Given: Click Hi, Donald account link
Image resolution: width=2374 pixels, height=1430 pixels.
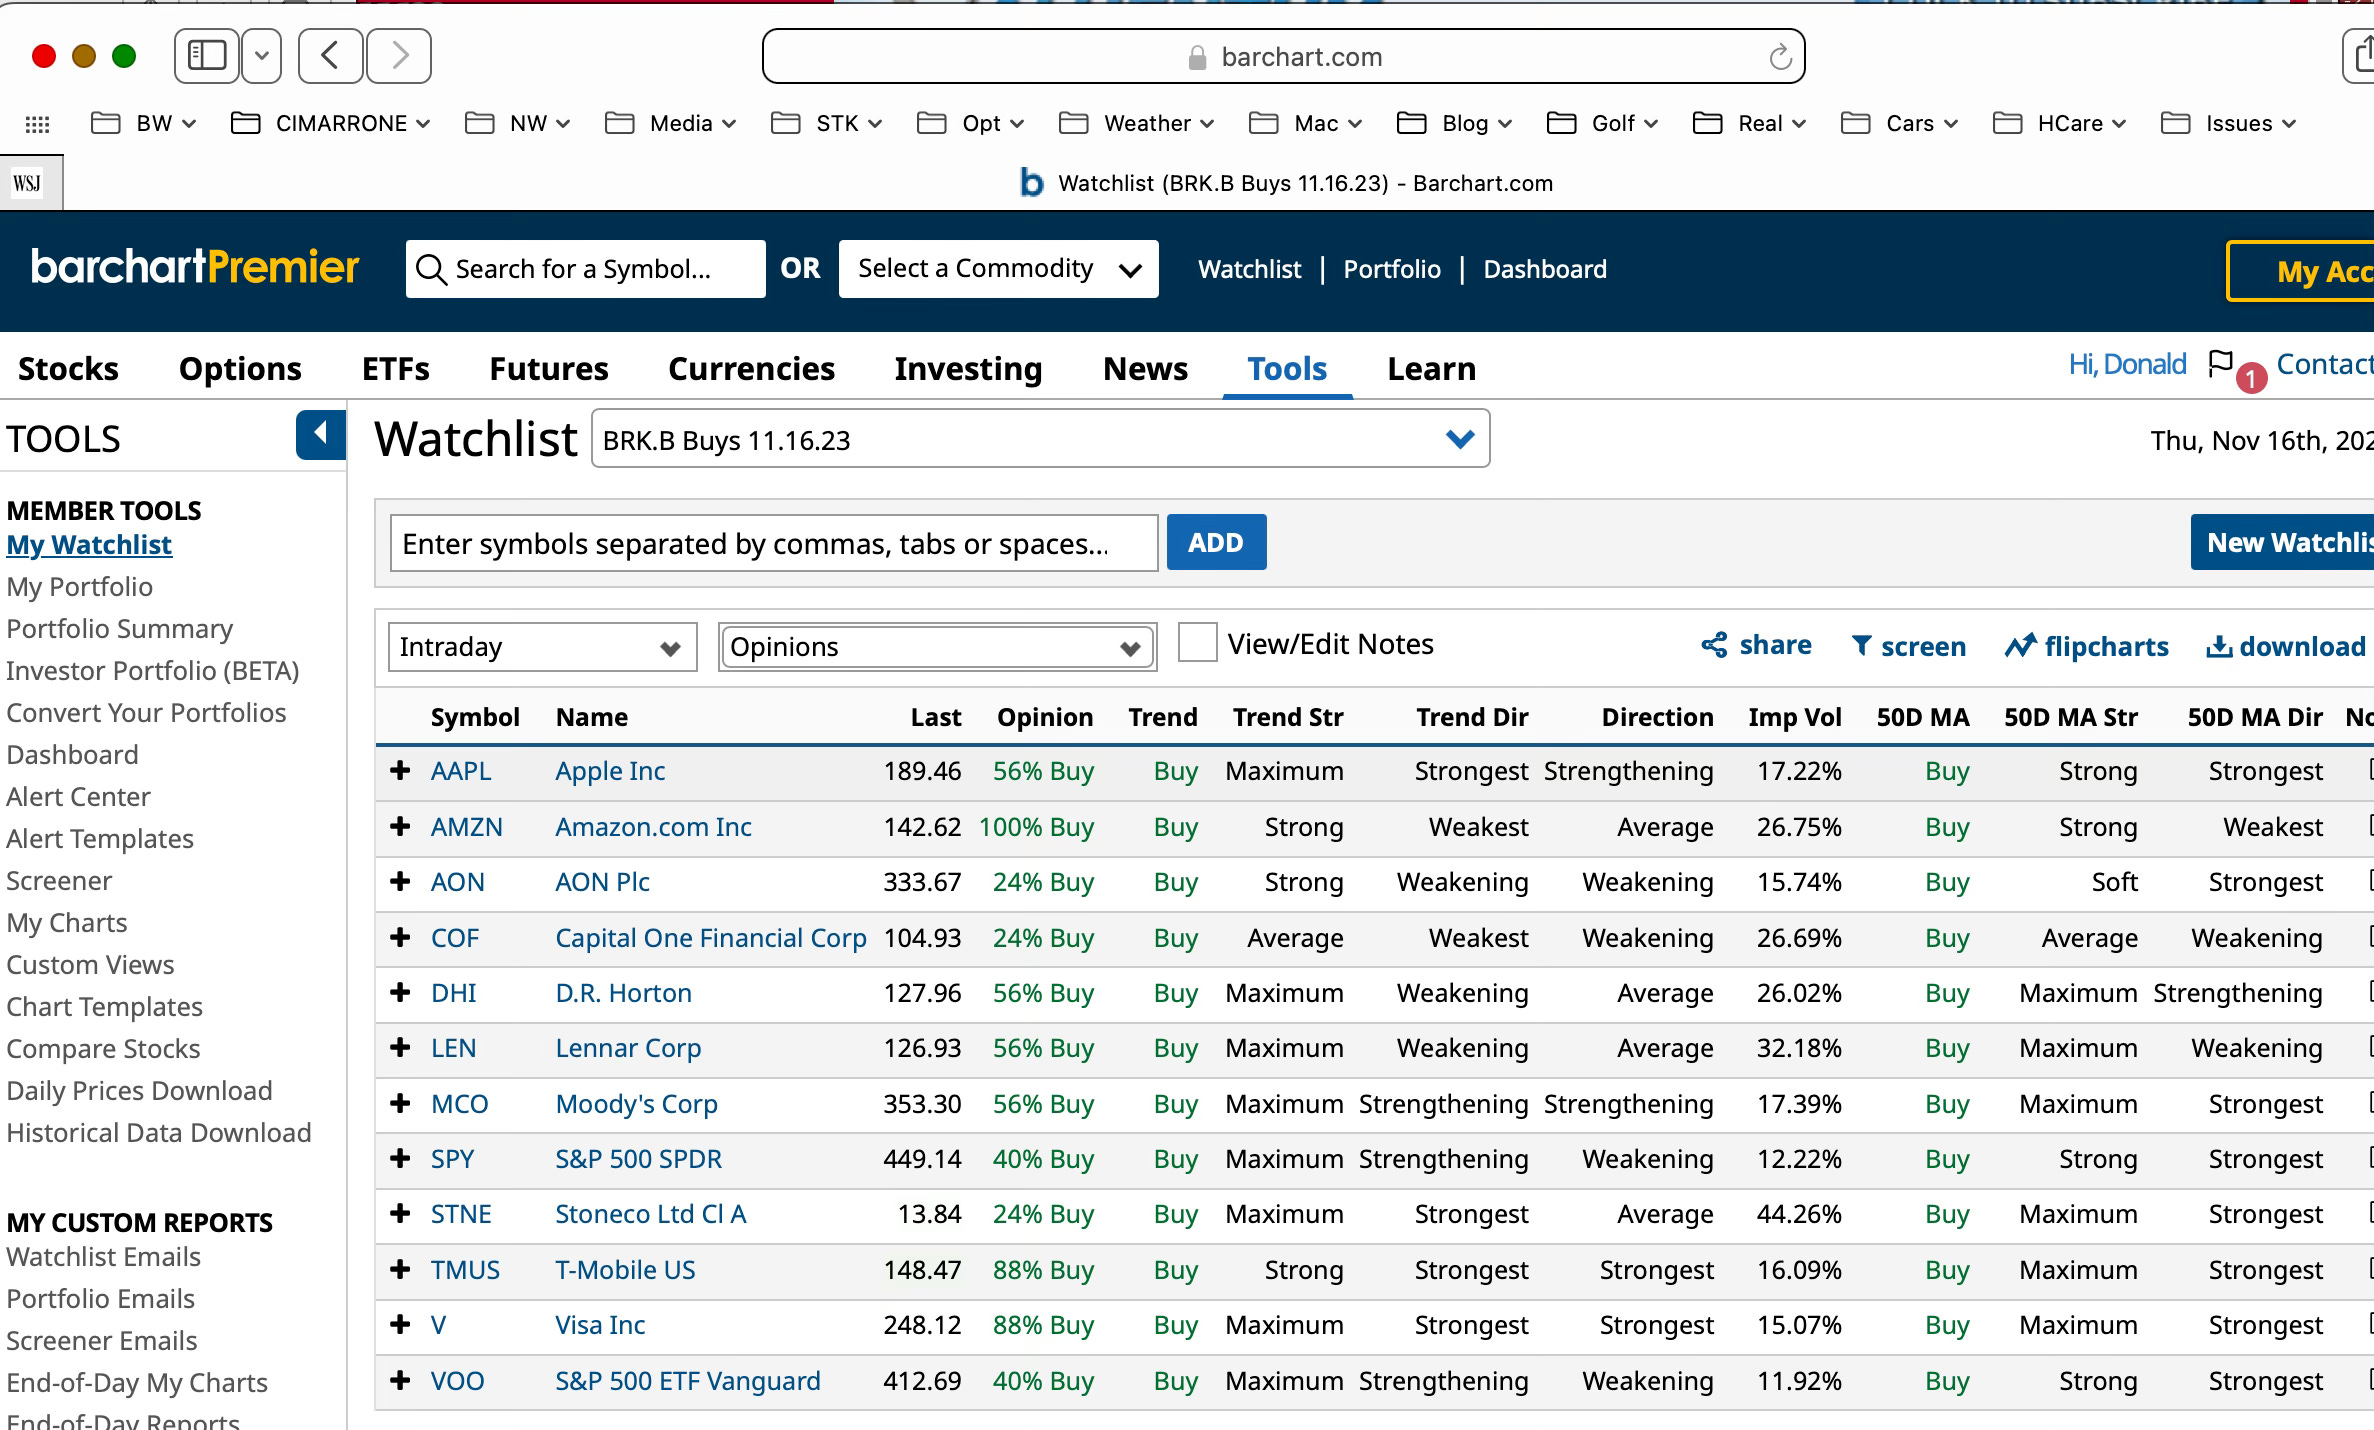Looking at the screenshot, I should point(2127,364).
